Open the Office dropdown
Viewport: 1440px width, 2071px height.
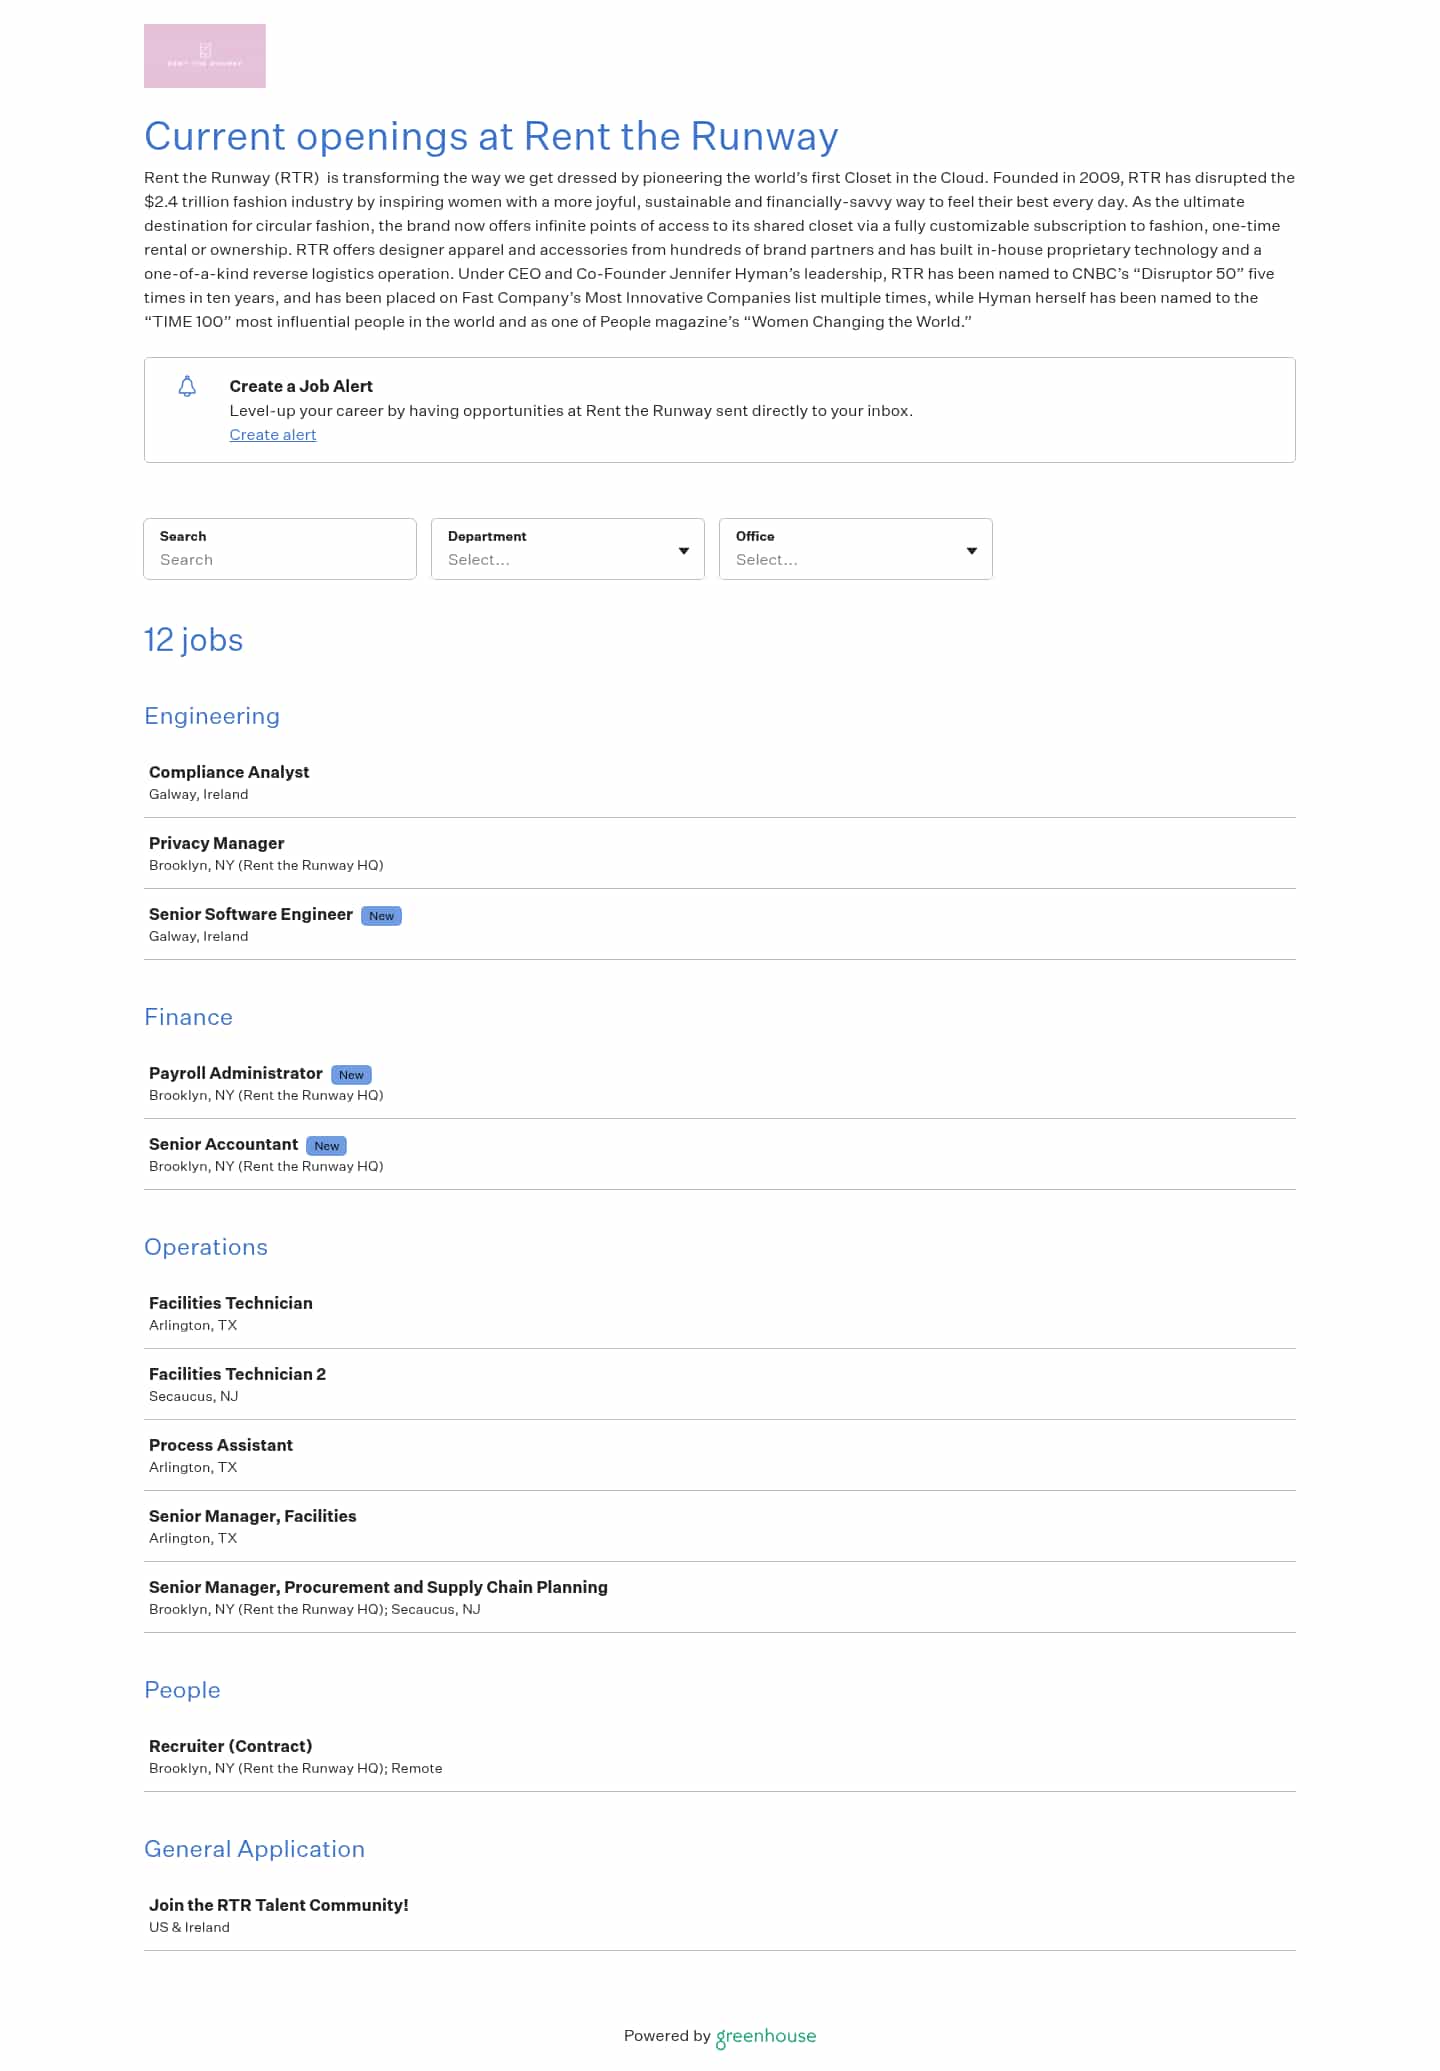point(855,549)
